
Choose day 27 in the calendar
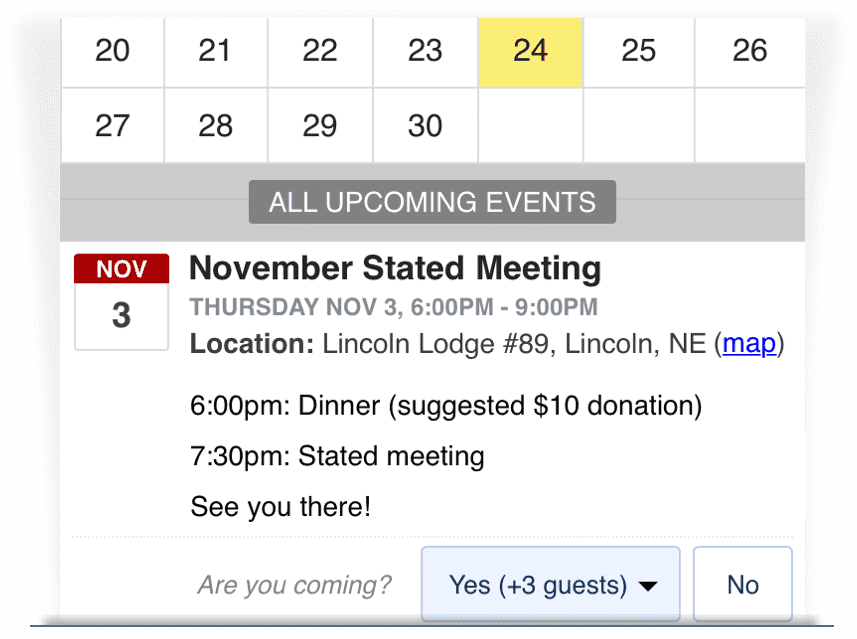tap(112, 126)
